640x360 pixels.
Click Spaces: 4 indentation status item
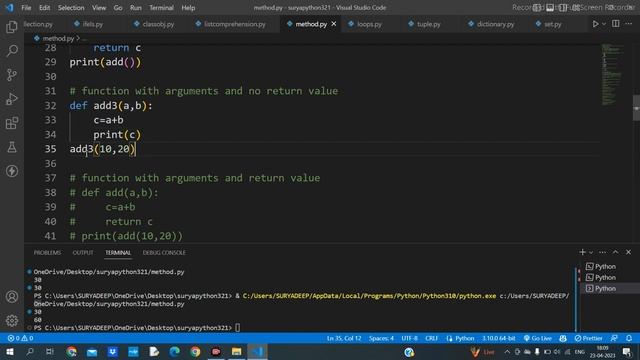click(381, 338)
